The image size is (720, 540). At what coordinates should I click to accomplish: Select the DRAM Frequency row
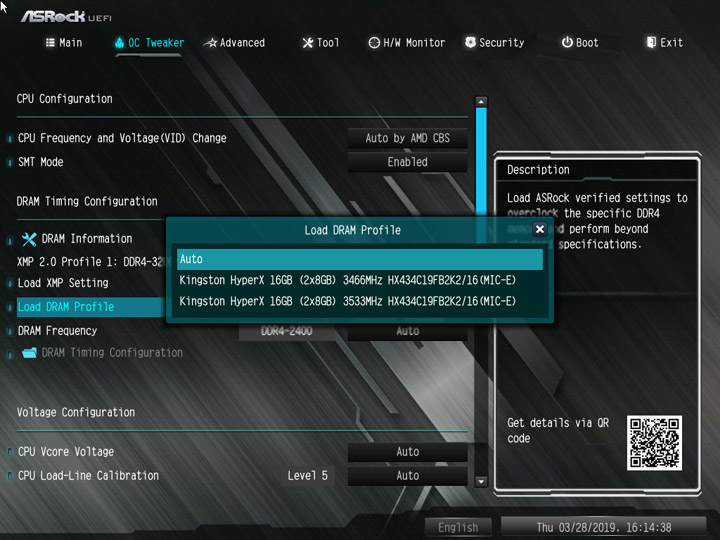[57, 331]
